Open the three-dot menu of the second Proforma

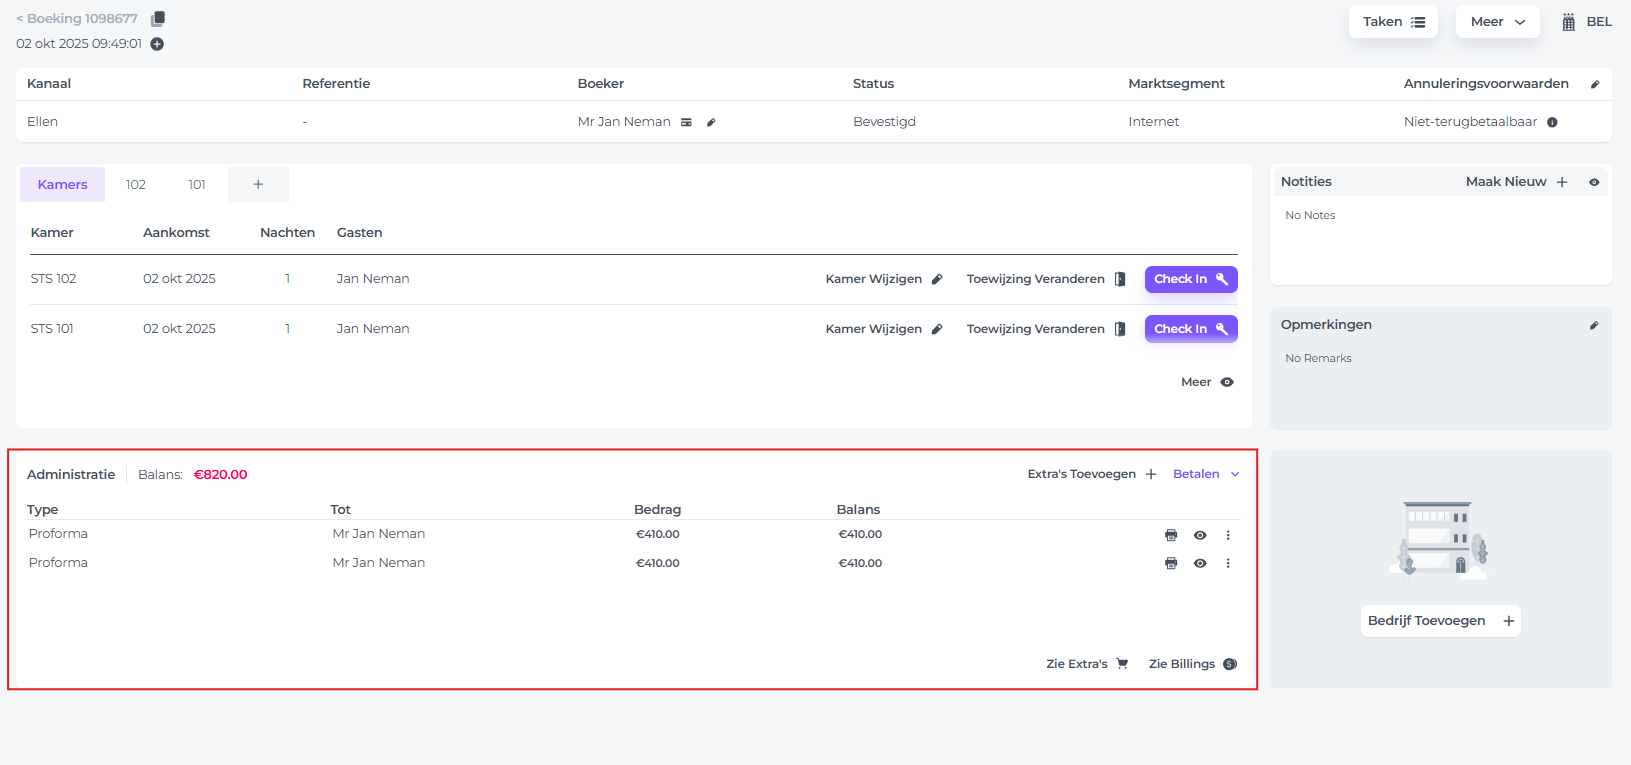tap(1228, 563)
